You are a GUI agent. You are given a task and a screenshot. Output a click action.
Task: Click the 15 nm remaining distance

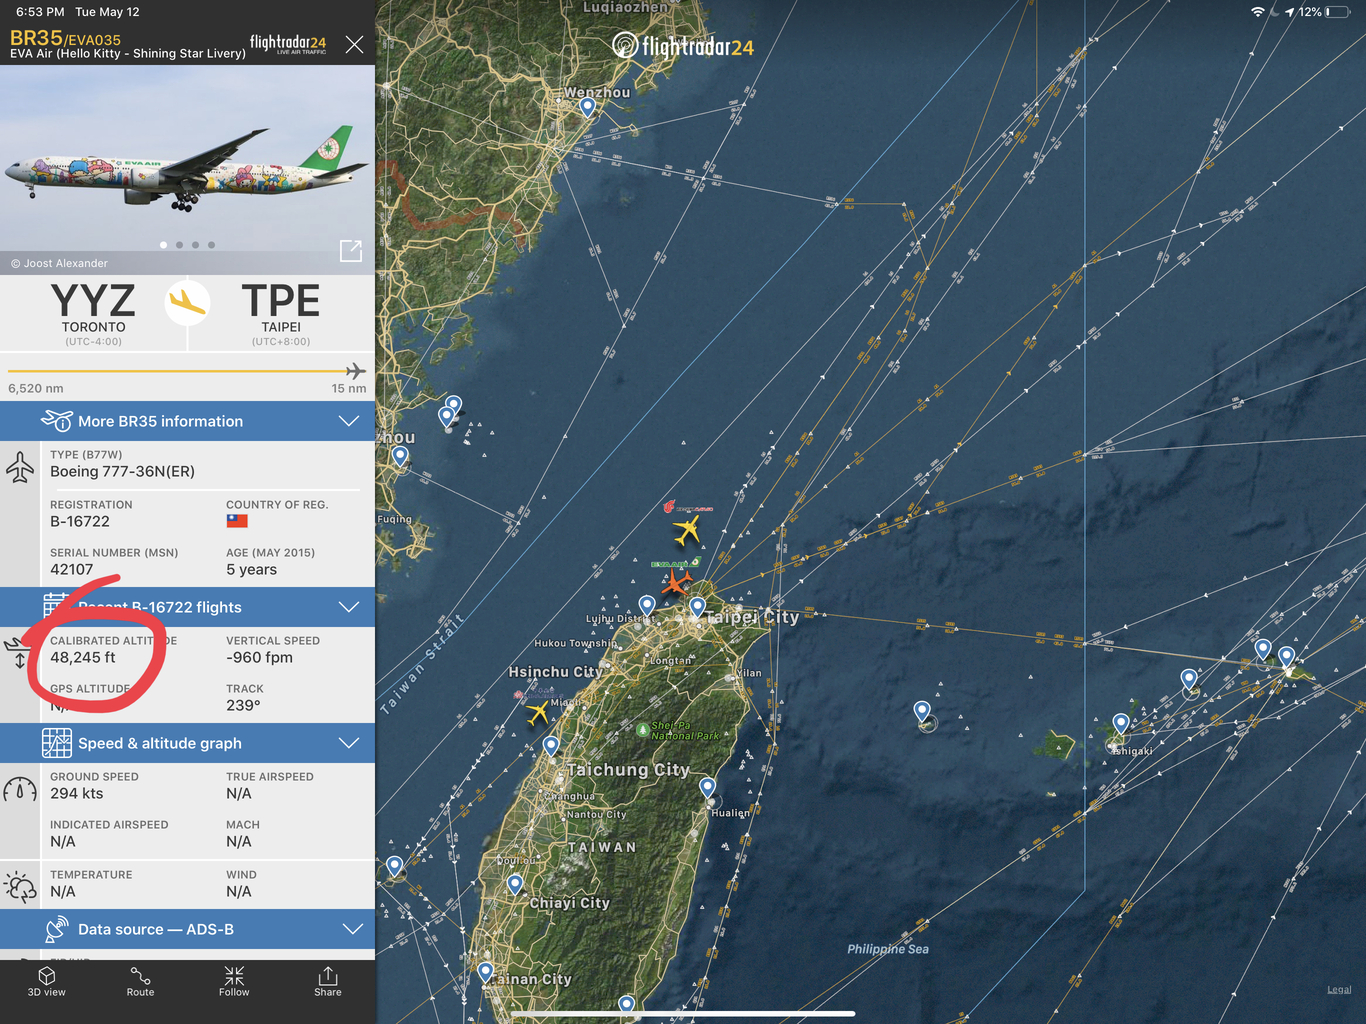point(349,389)
